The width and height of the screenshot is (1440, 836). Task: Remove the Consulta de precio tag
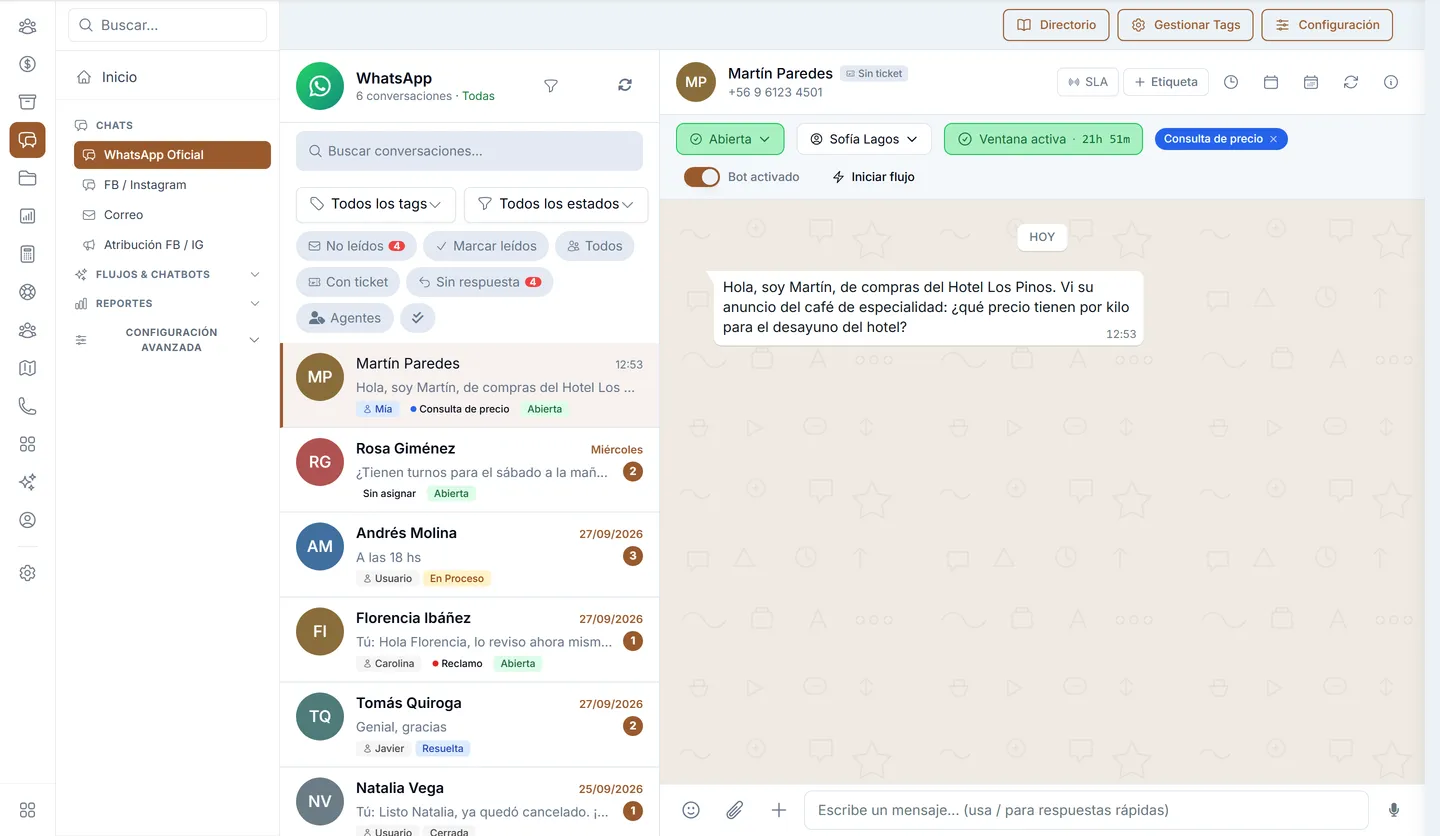pos(1273,139)
